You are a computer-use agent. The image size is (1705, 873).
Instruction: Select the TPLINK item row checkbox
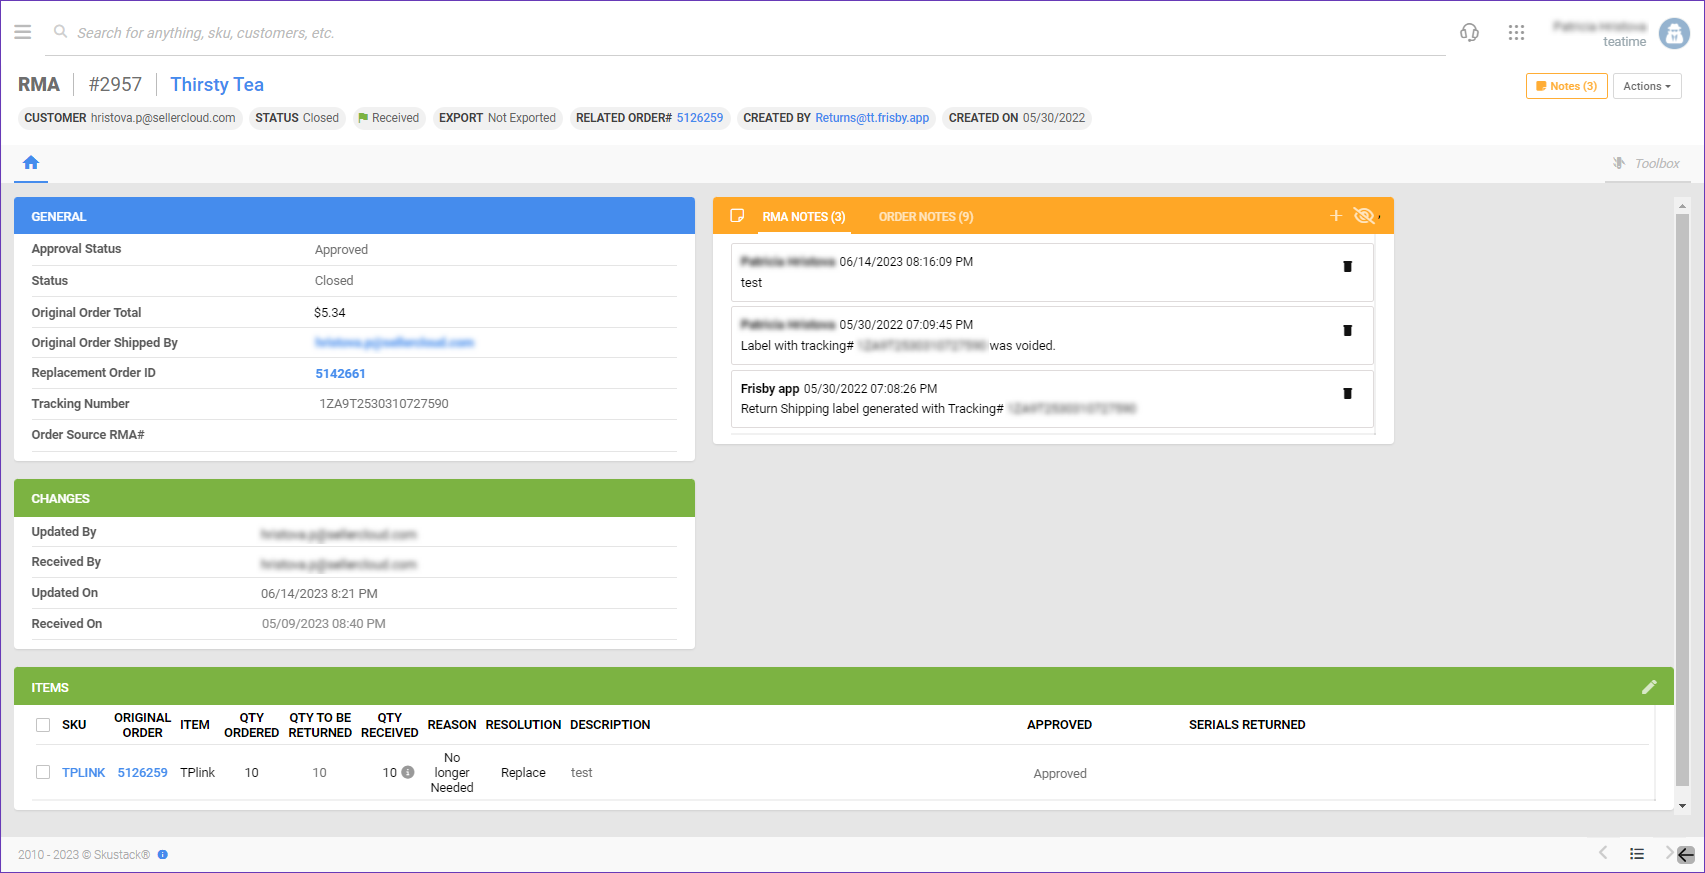43,772
